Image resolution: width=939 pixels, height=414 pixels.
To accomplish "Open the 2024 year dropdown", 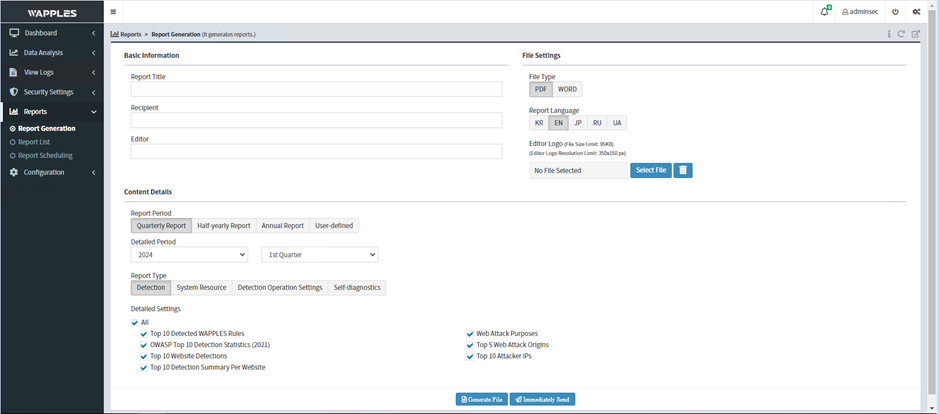I will [x=189, y=255].
